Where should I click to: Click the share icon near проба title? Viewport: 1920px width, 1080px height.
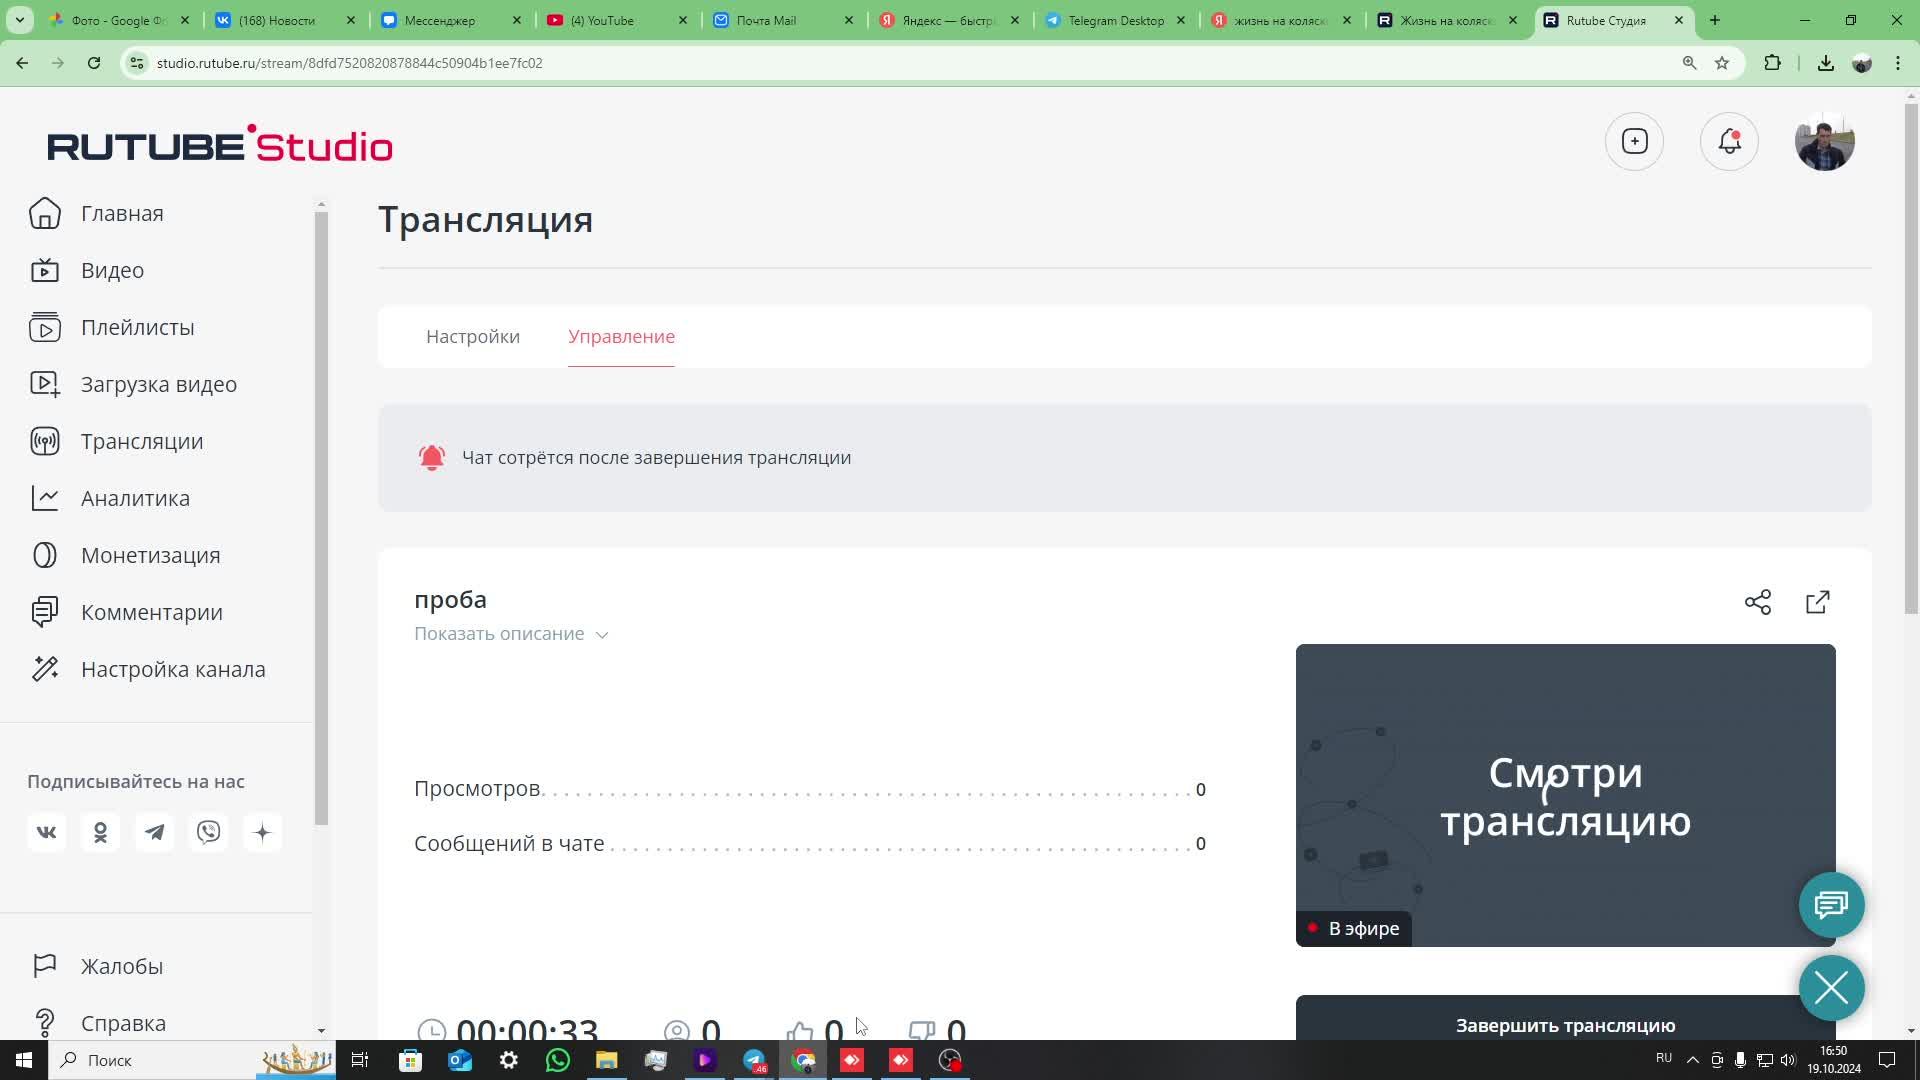(x=1758, y=602)
